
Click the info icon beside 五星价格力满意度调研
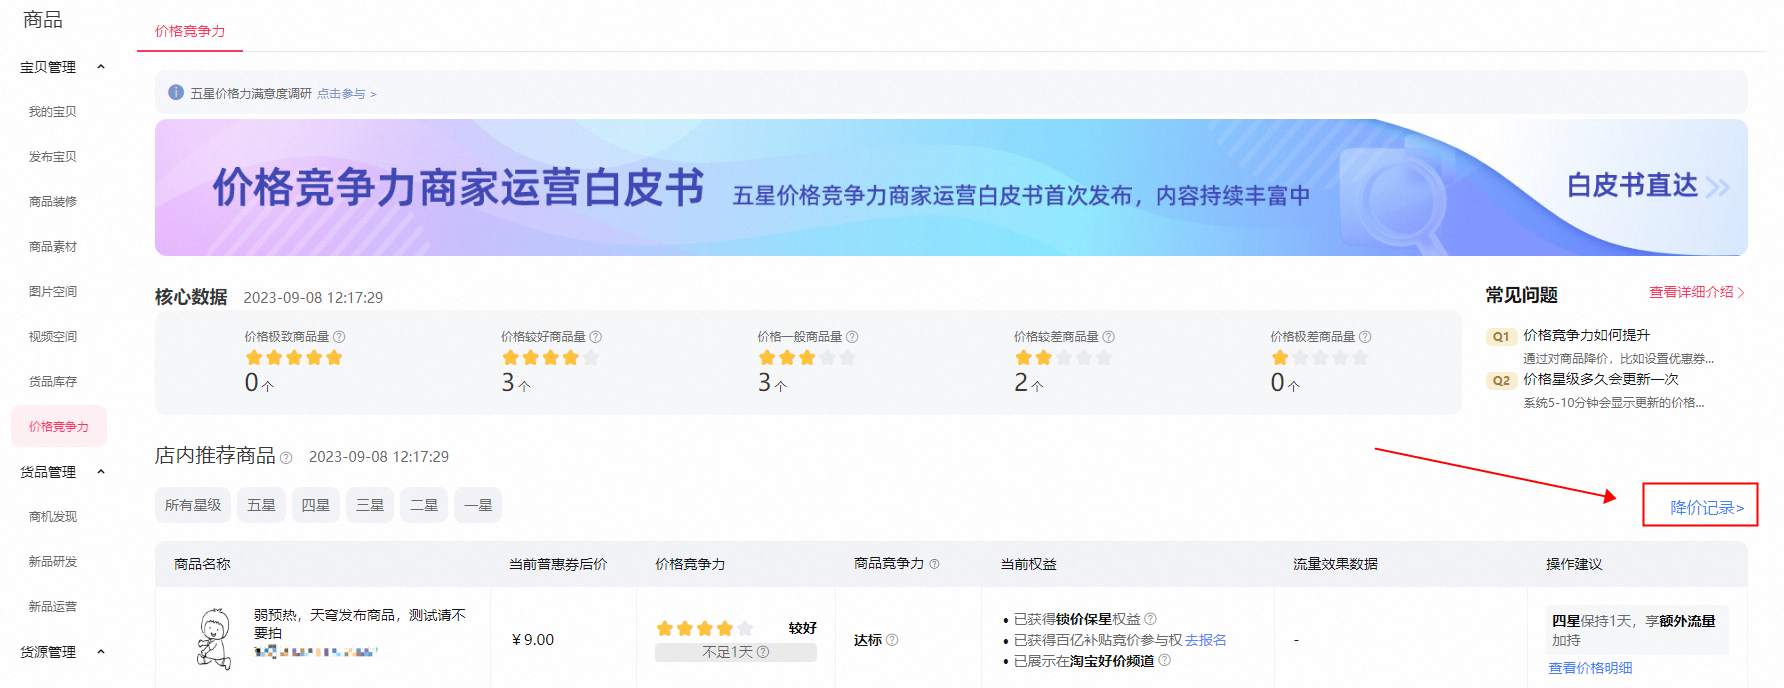pos(176,93)
